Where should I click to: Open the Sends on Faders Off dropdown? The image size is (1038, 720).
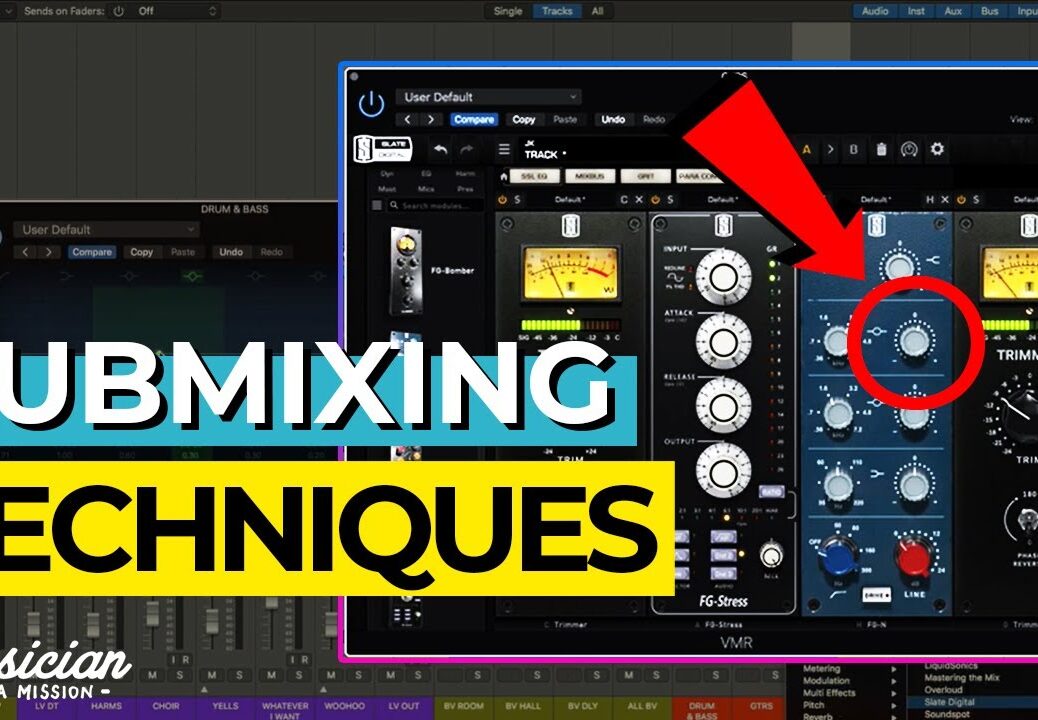175,11
